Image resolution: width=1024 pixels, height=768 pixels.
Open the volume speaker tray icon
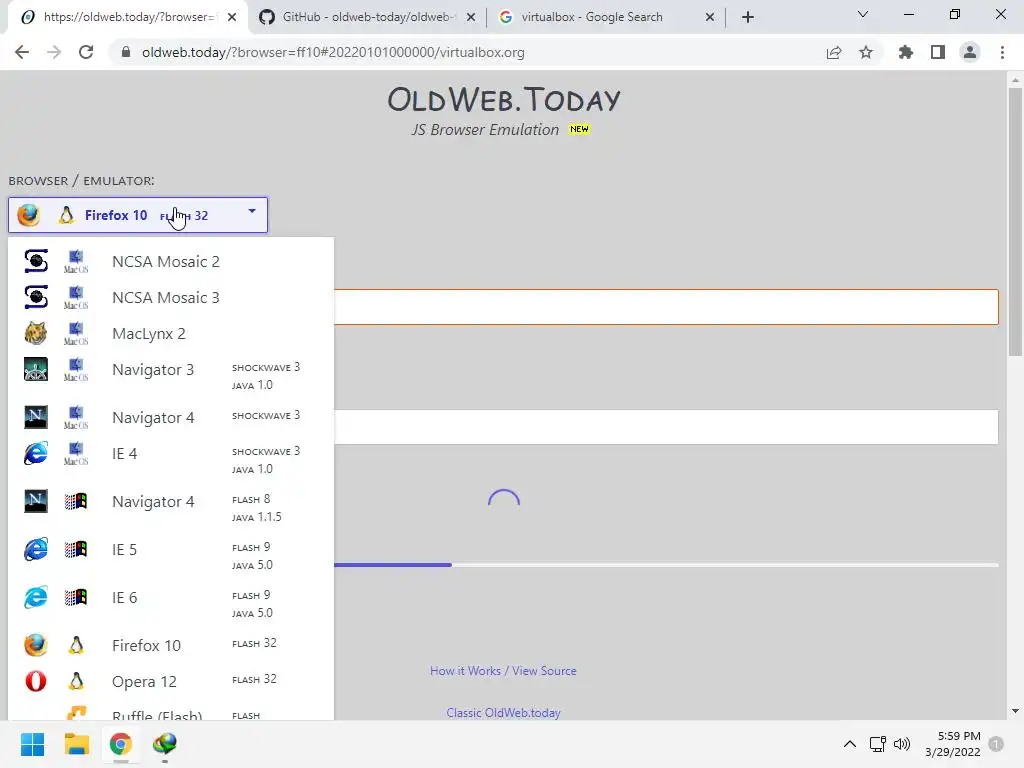902,744
